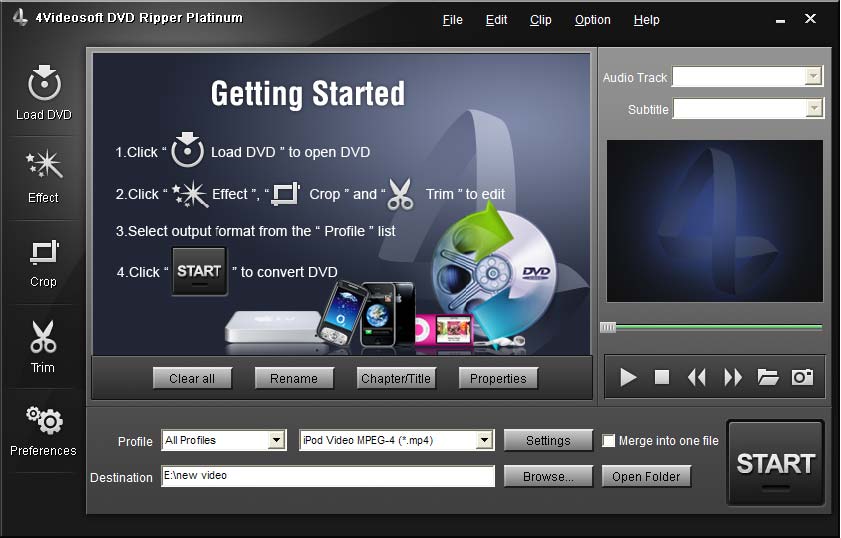Click Browse... for destination folder
Image resolution: width=841 pixels, height=538 pixels.
tap(548, 476)
